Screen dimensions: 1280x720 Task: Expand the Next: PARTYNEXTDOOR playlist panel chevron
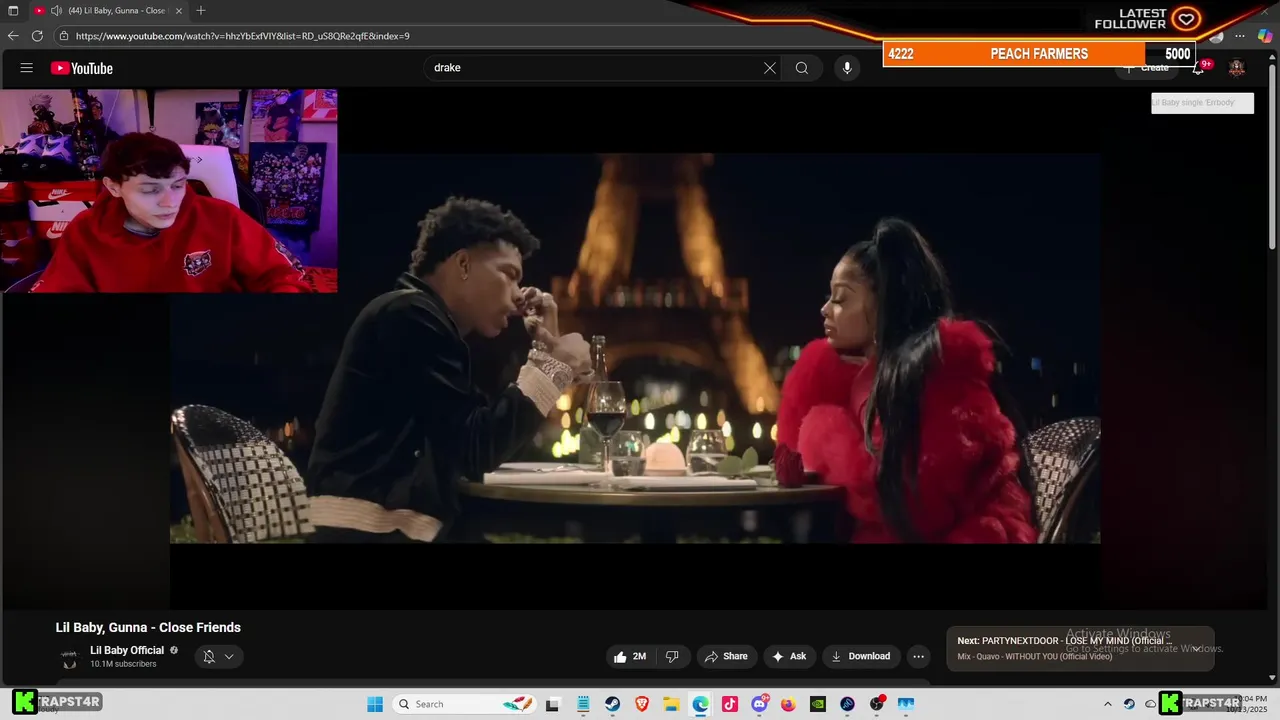coord(1197,648)
